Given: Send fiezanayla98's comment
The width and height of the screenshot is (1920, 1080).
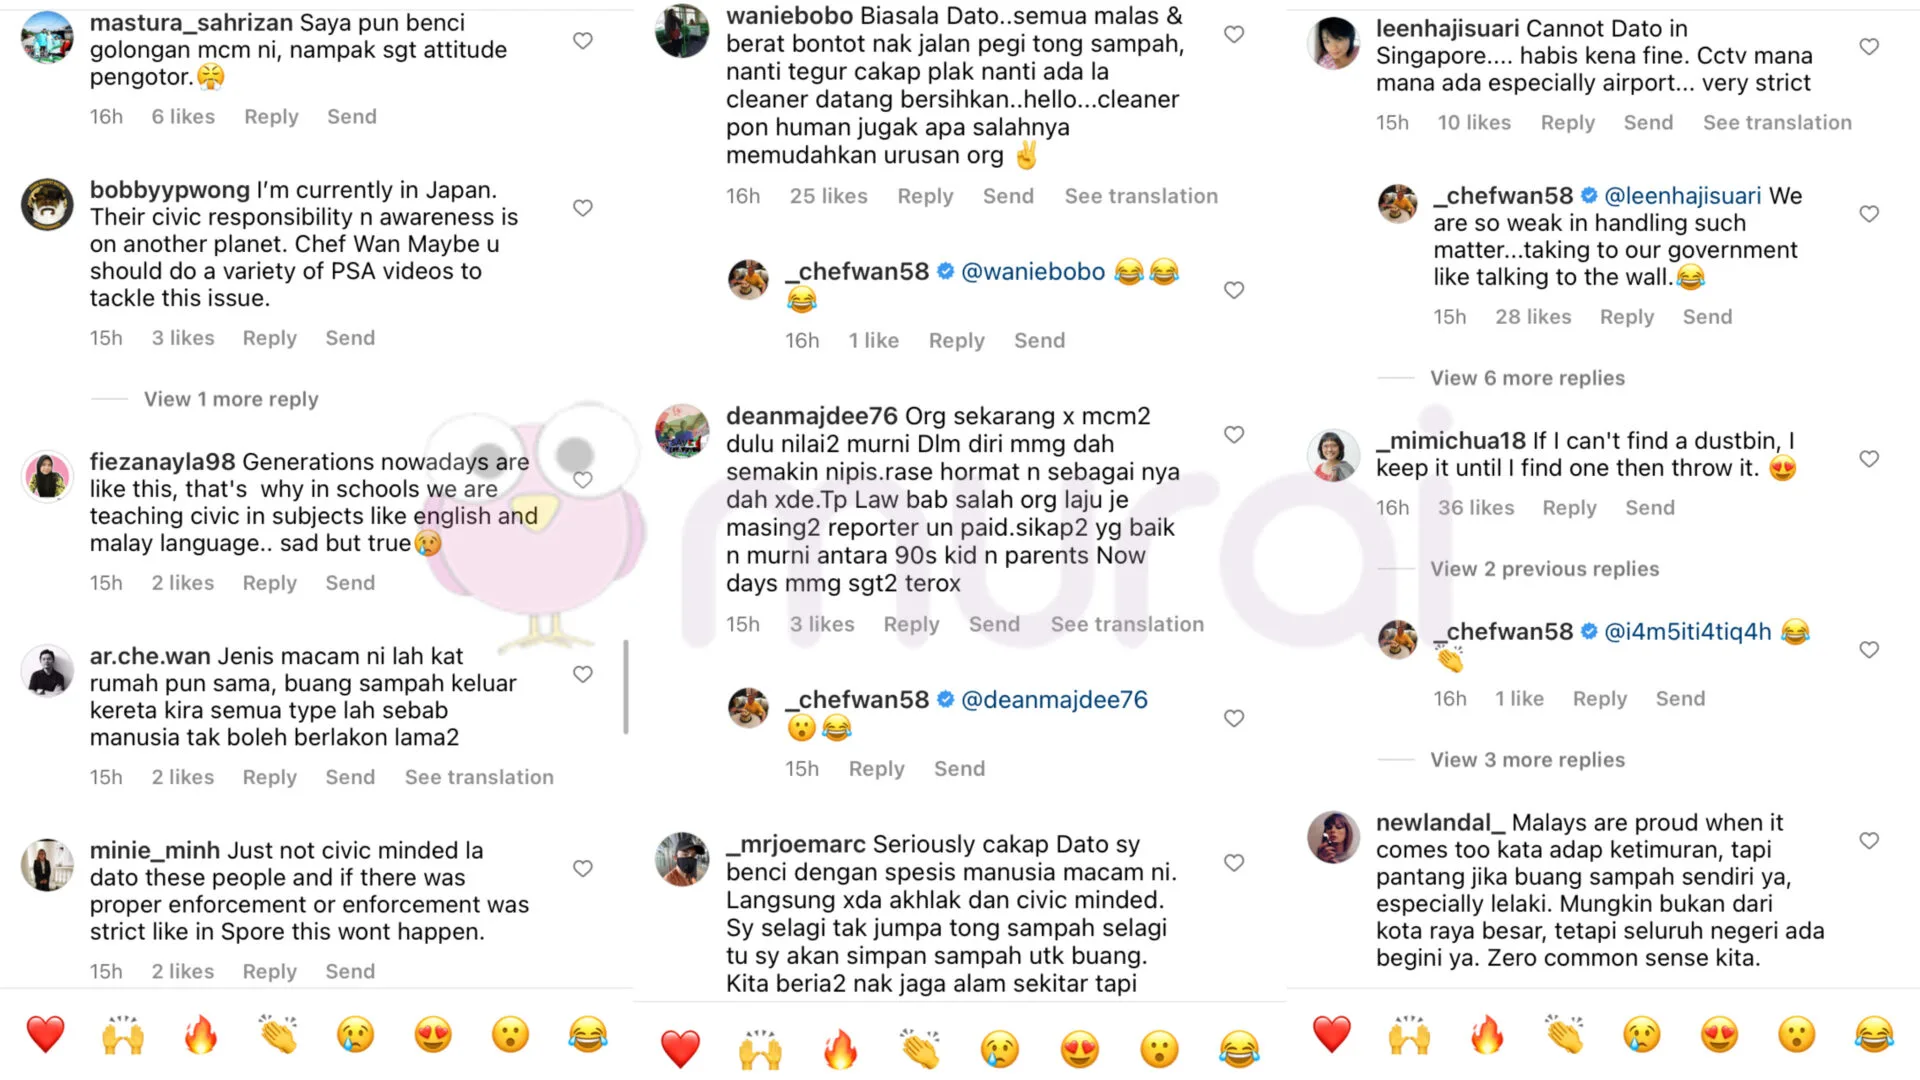Looking at the screenshot, I should [350, 583].
